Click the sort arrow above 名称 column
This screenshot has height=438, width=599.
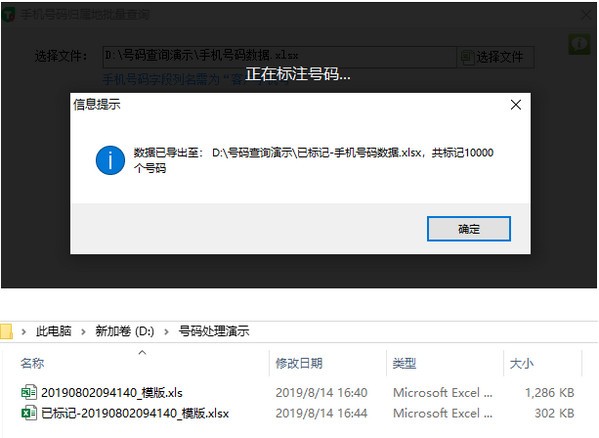[x=142, y=352]
